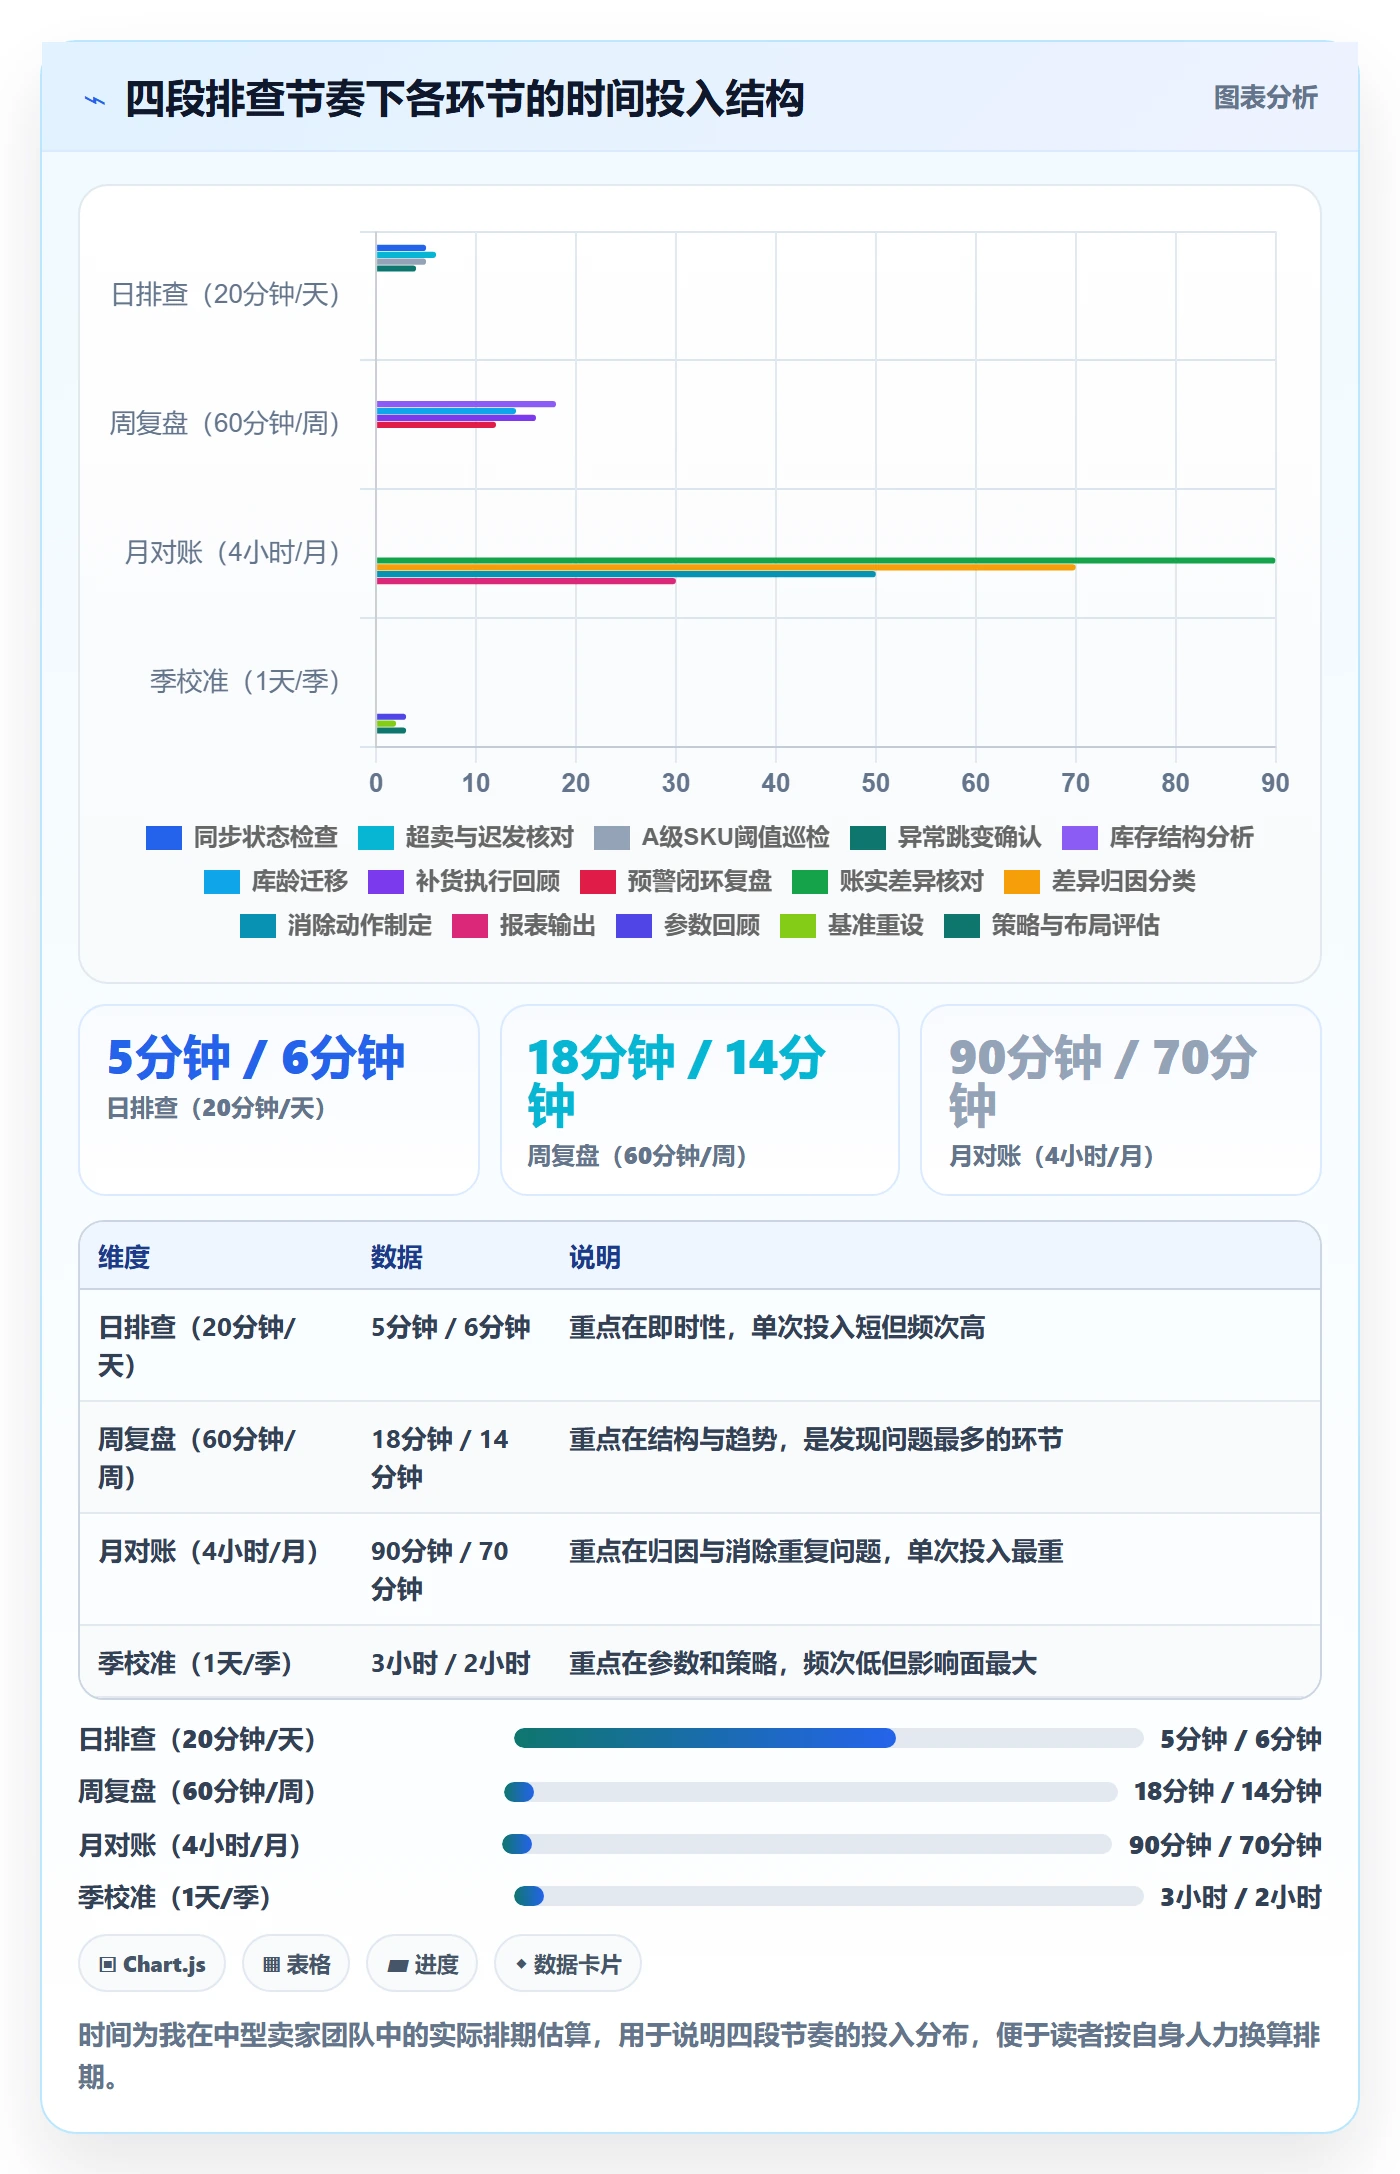Select the 5分钟 / 6分钟 data card
This screenshot has height=2174, width=1400.
coord(279,1100)
